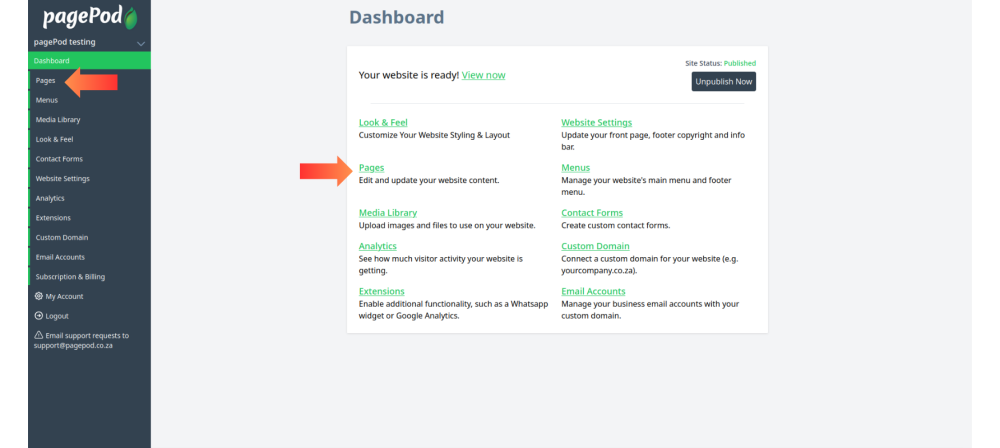Click the Unpublish Now button
Viewport: 1000px width, 448px height.
[724, 82]
